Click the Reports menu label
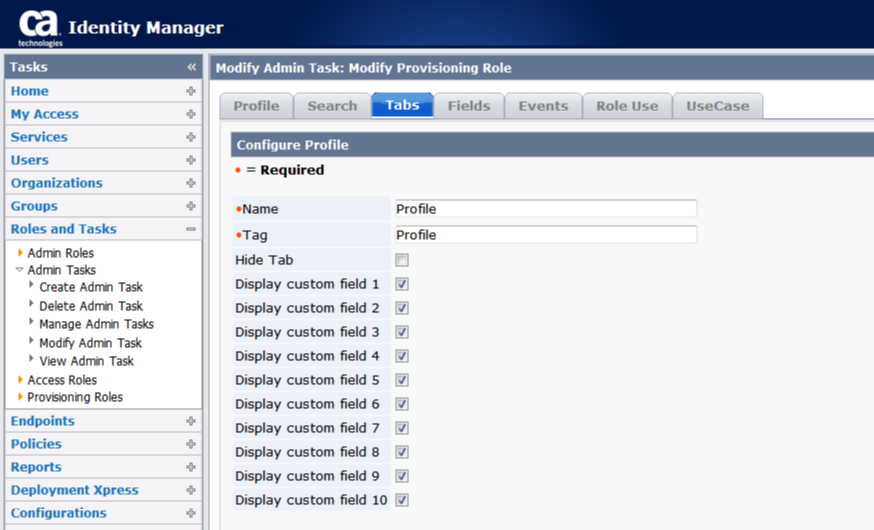The height and width of the screenshot is (530, 874). point(36,467)
